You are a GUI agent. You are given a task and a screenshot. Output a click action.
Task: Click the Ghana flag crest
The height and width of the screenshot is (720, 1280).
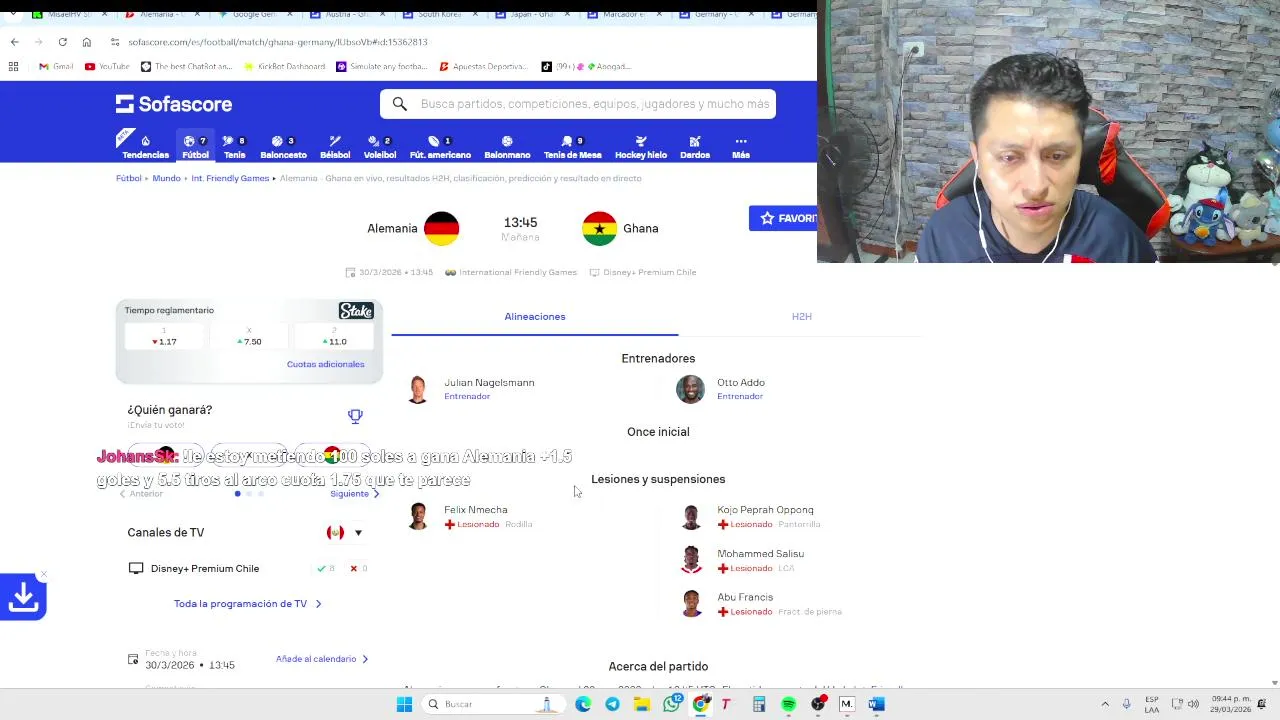(600, 228)
